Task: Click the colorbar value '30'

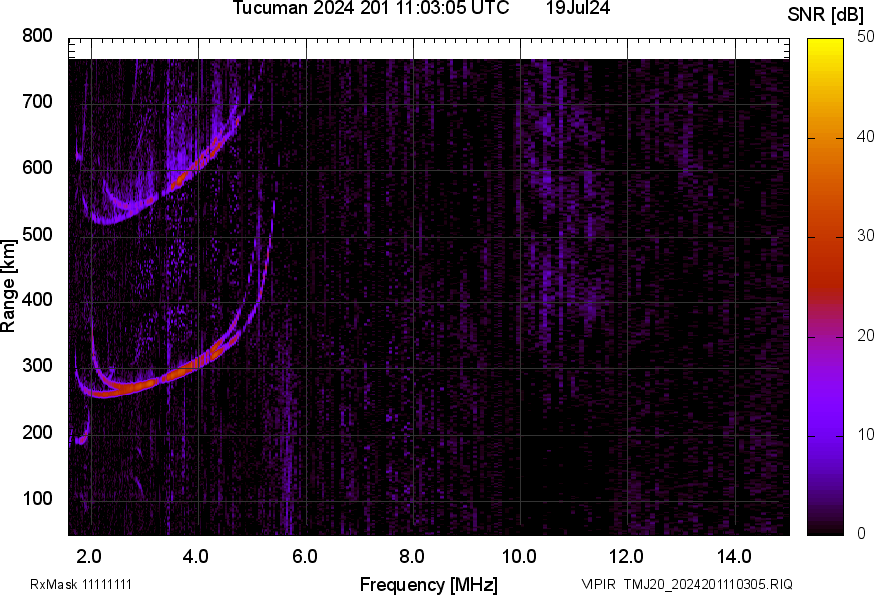Action: [x=865, y=236]
